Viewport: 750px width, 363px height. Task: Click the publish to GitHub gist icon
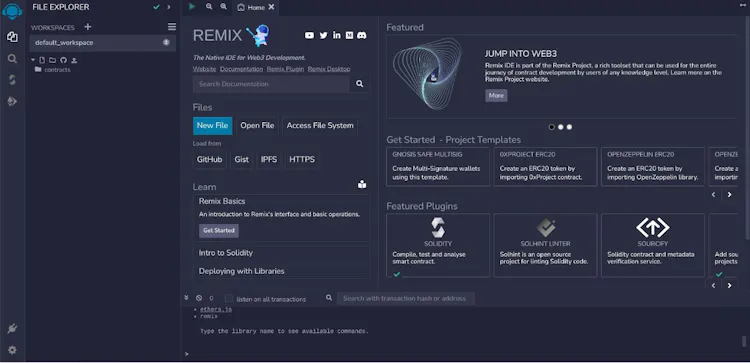click(x=63, y=60)
